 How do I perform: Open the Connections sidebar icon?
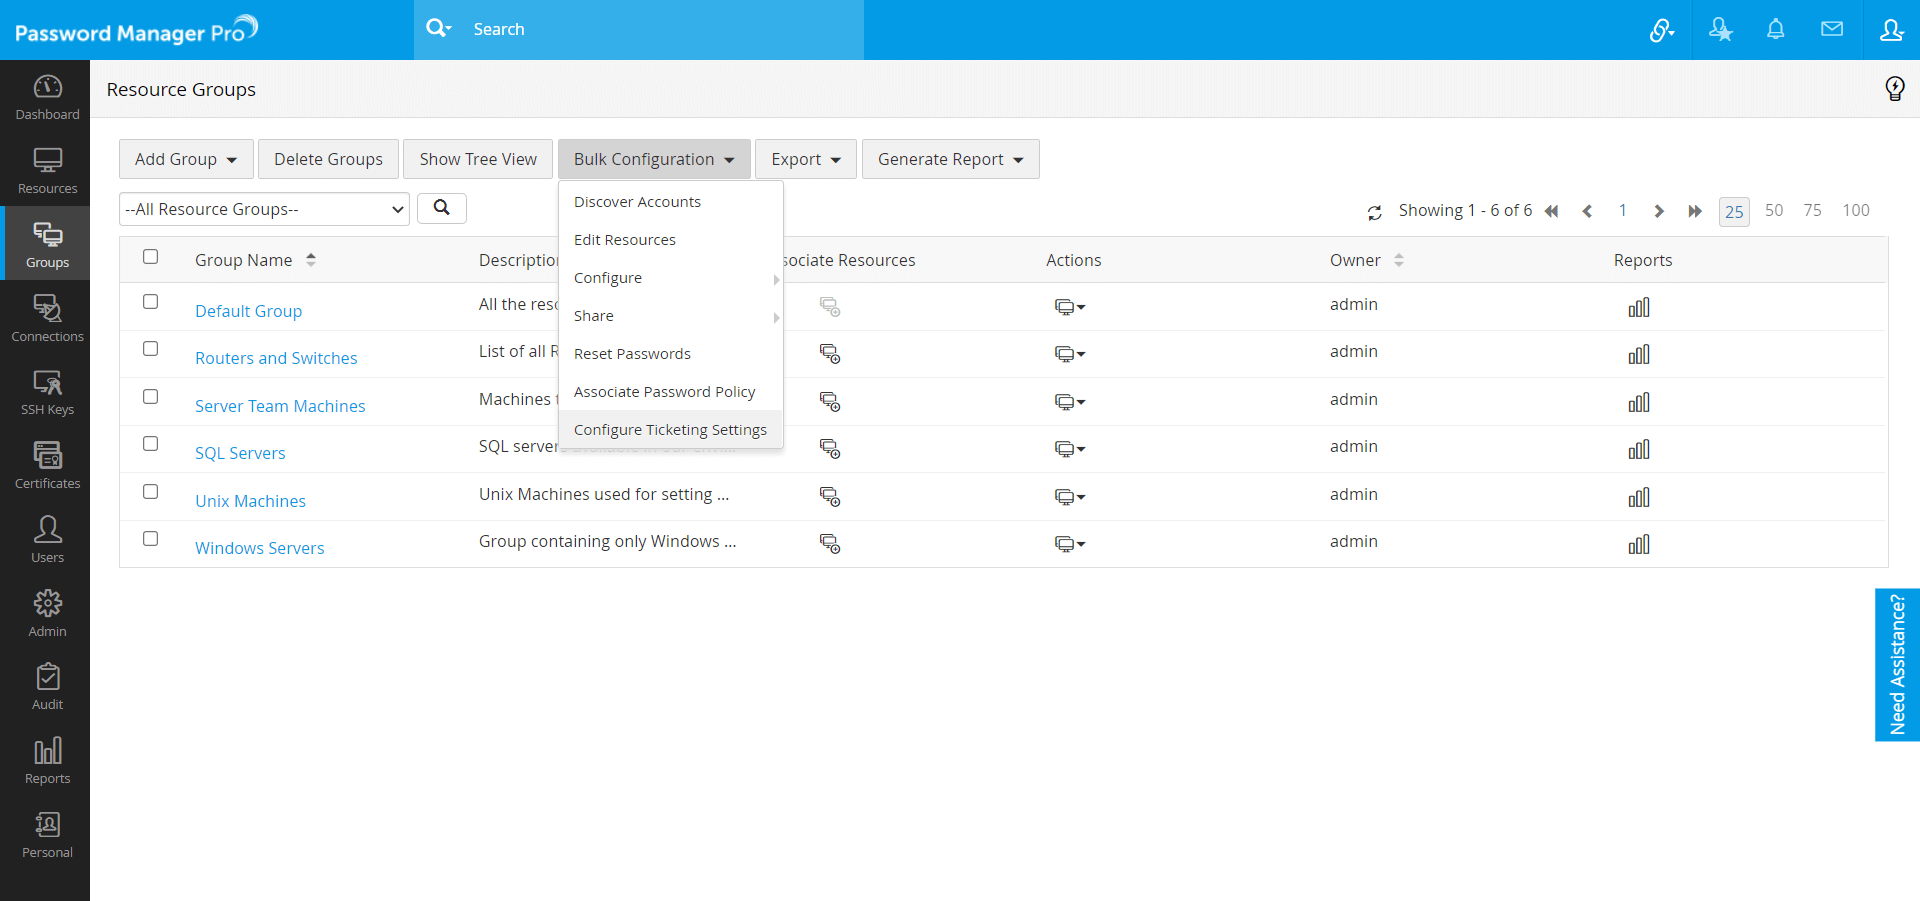[x=47, y=318]
